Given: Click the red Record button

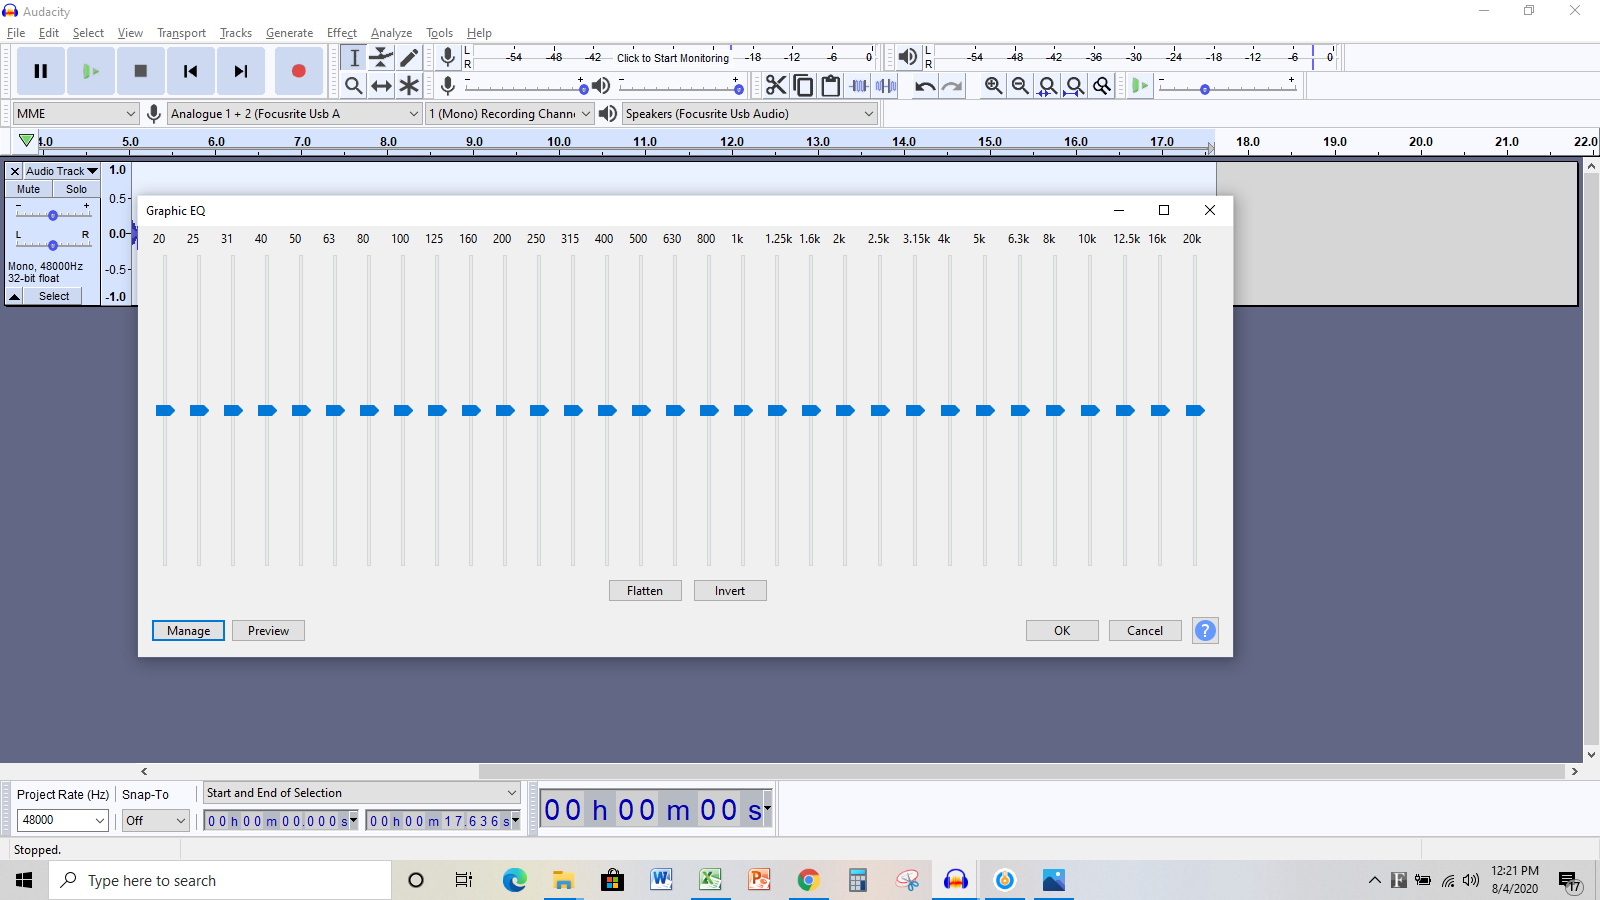Looking at the screenshot, I should pyautogui.click(x=298, y=71).
